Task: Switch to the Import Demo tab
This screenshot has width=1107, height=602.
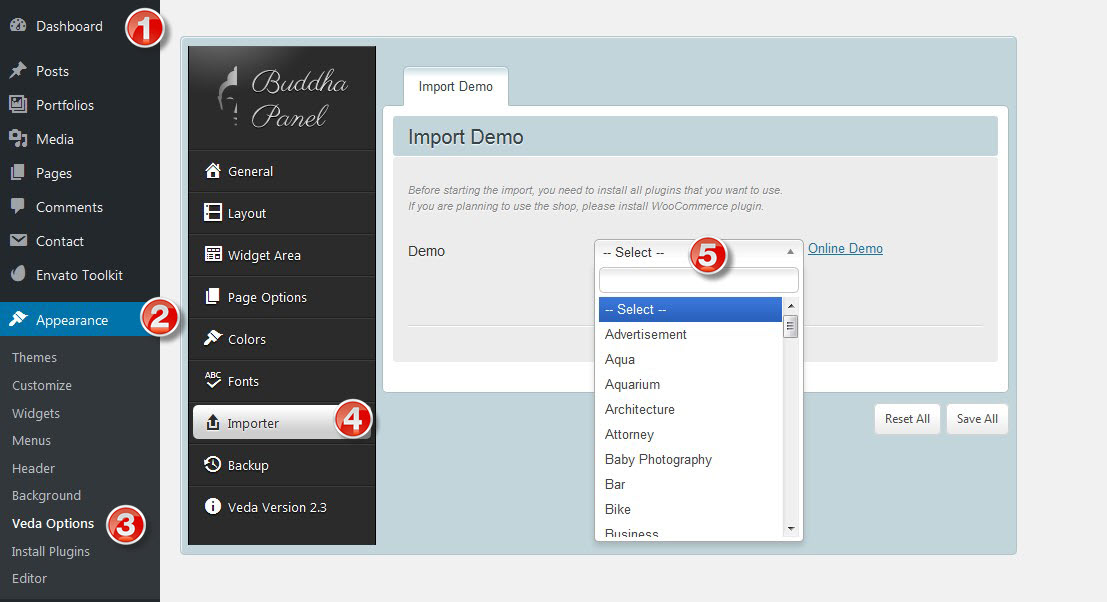Action: click(x=455, y=86)
